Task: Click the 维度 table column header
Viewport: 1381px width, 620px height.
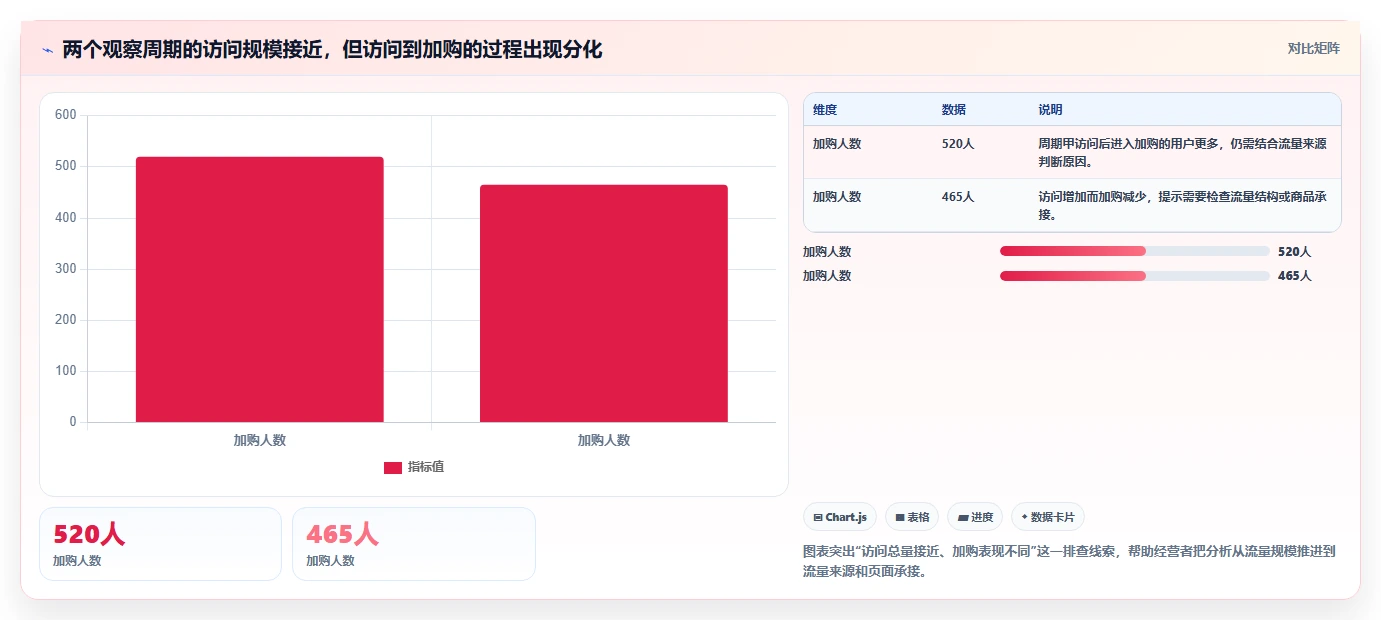Action: point(825,110)
